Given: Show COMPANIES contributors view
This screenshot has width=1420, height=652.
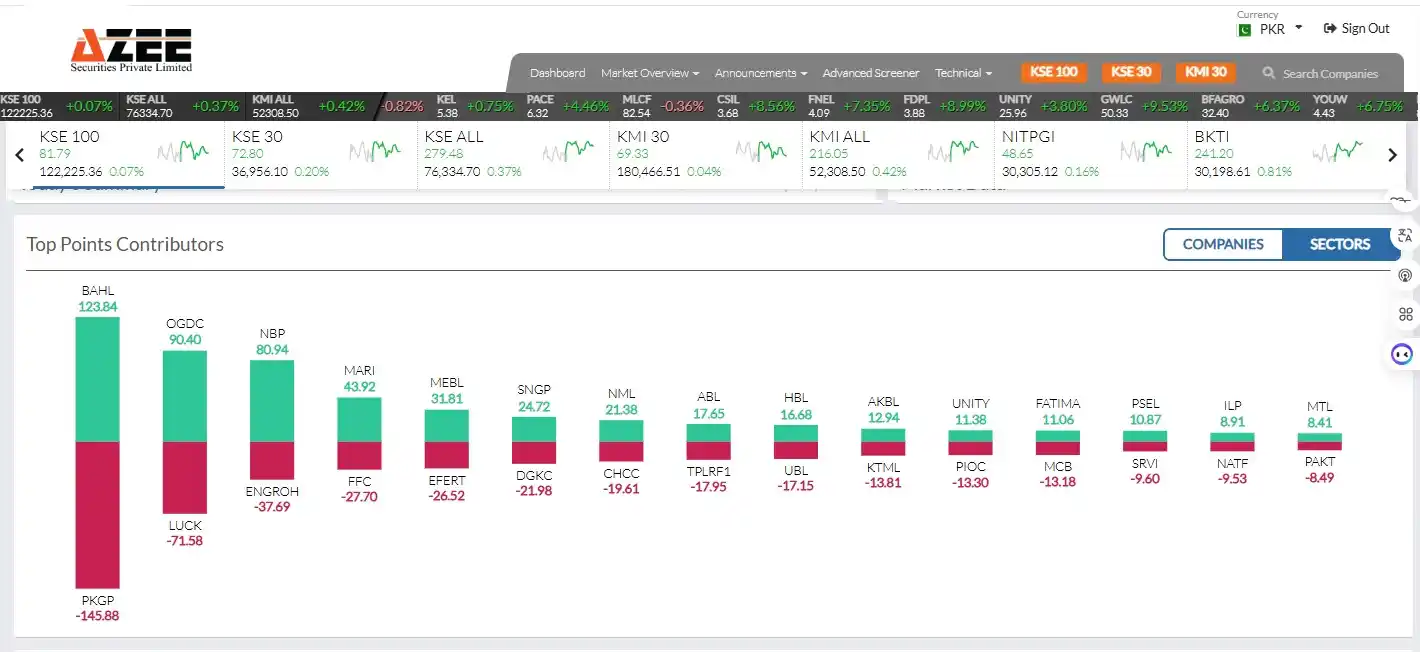Looking at the screenshot, I should 1223,244.
